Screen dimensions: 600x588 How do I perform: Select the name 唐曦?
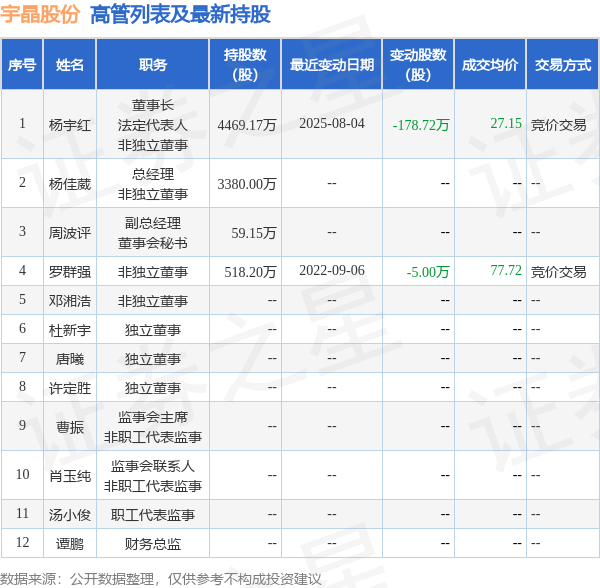pos(70,359)
